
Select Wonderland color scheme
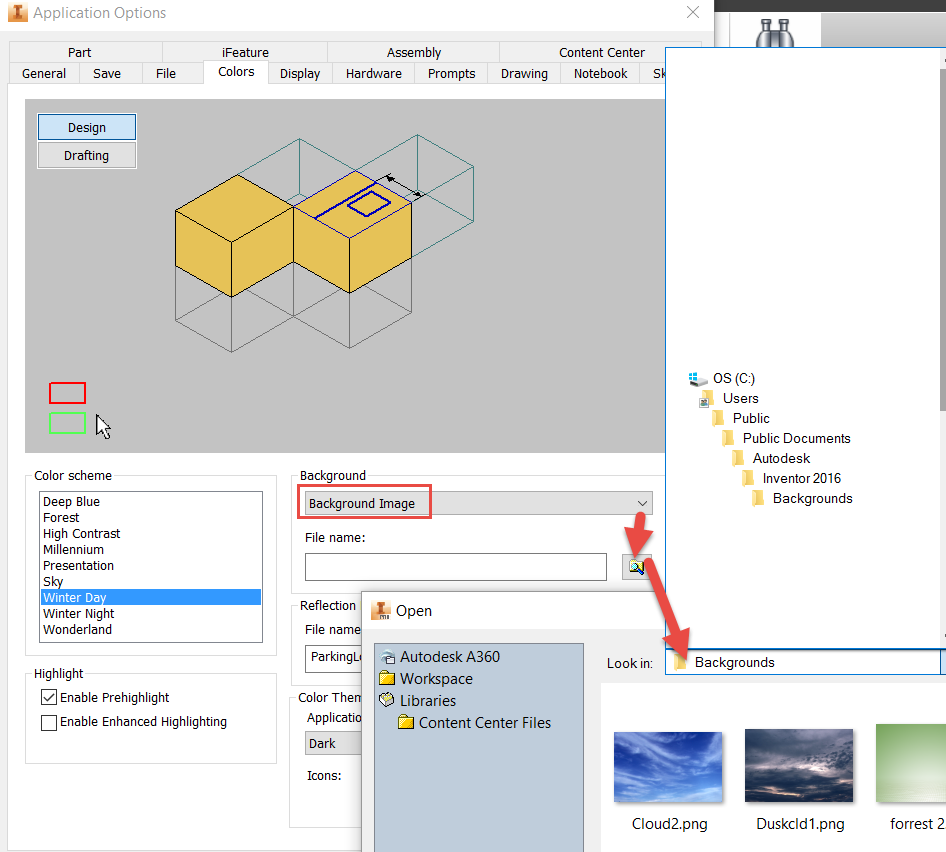click(151, 629)
